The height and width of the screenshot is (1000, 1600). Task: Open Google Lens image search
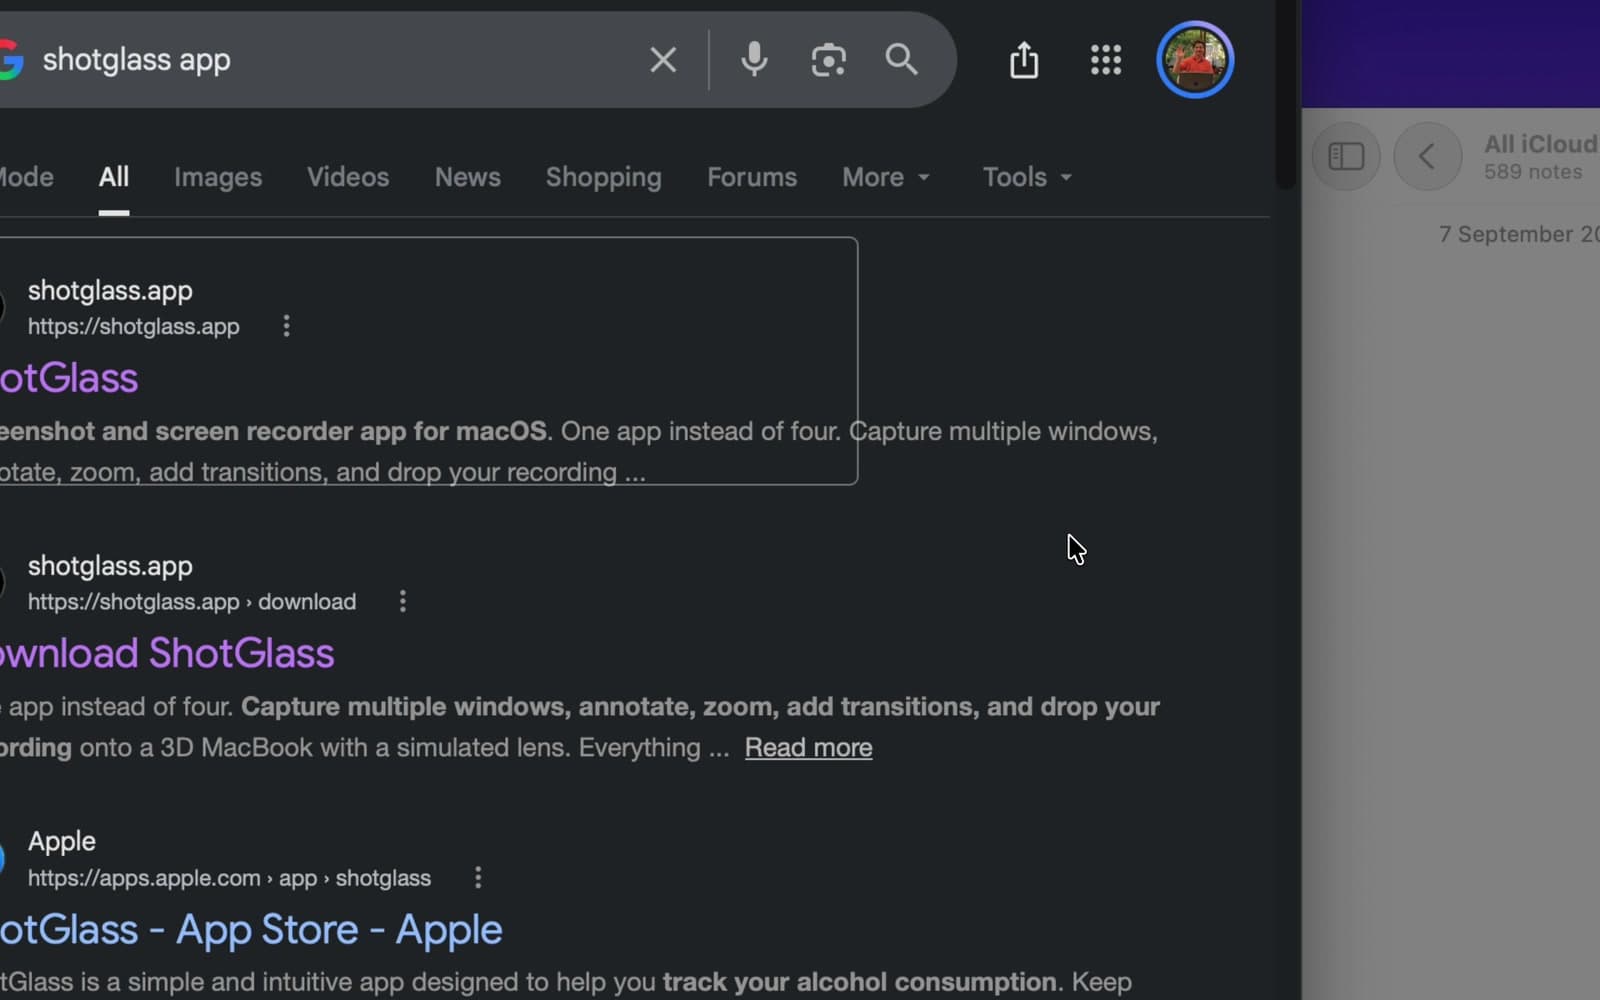828,60
